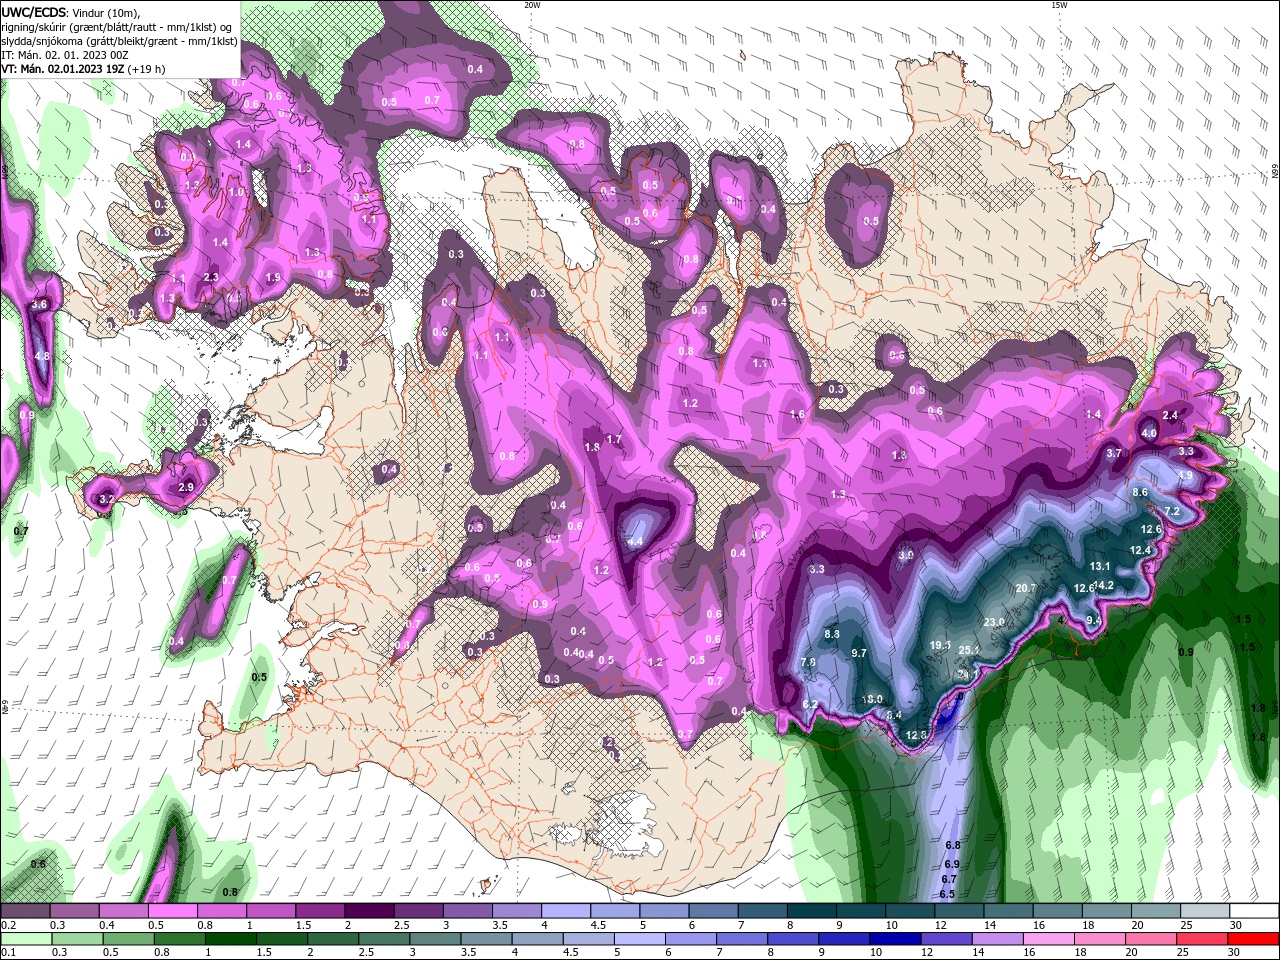Click the 2.9 value on the western peninsula

click(185, 487)
